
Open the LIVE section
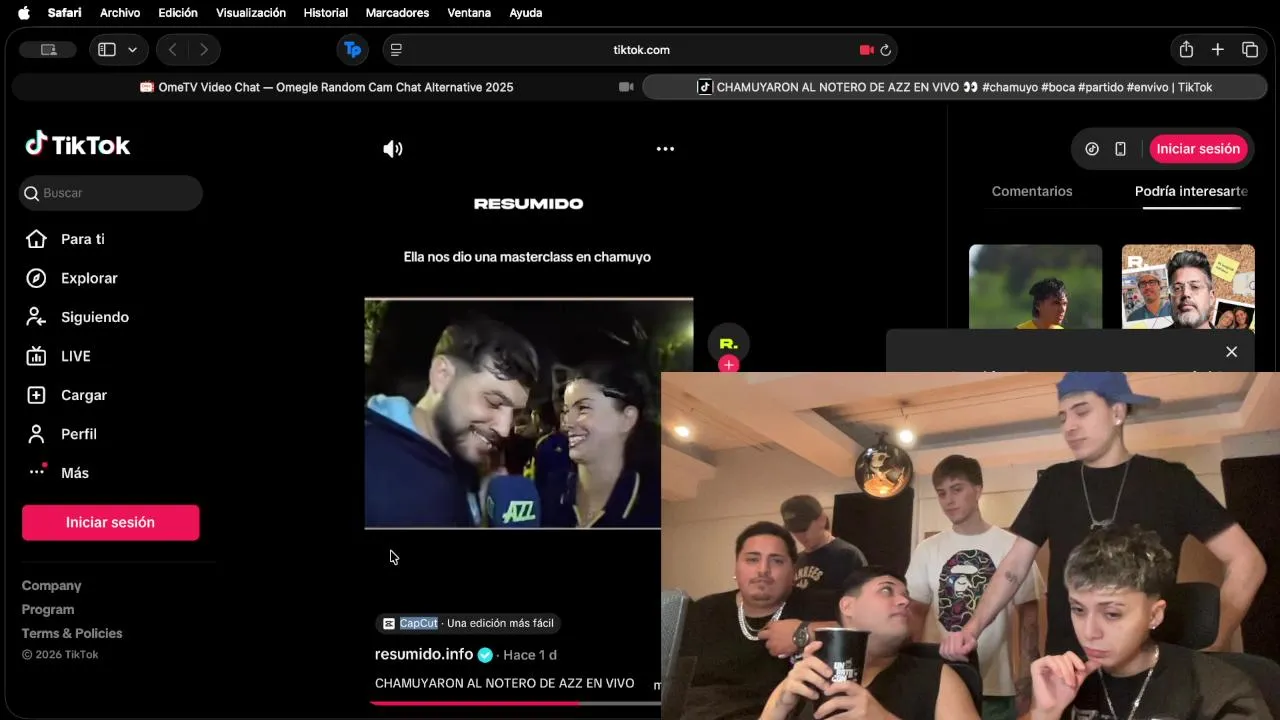(x=58, y=356)
